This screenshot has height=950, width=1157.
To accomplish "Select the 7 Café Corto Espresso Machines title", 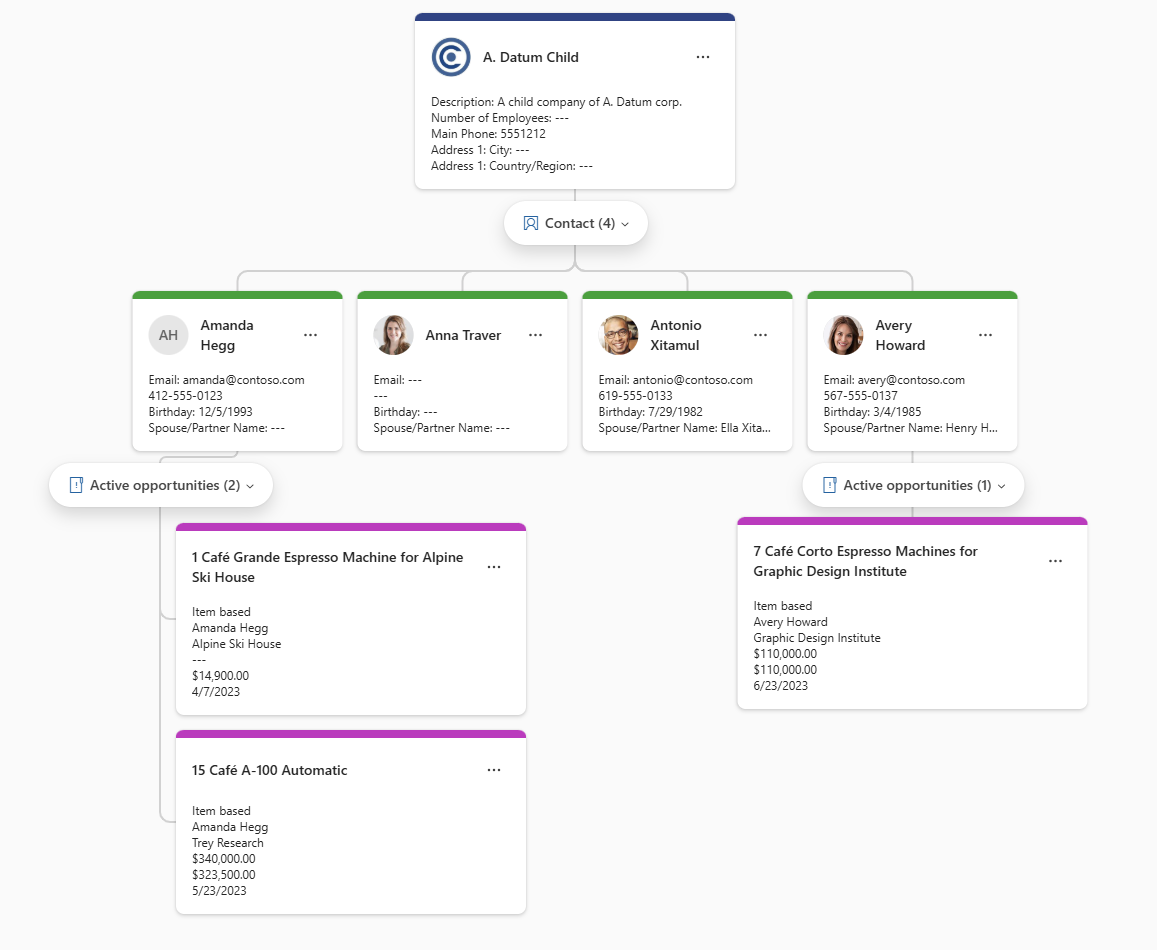I will (x=865, y=561).
